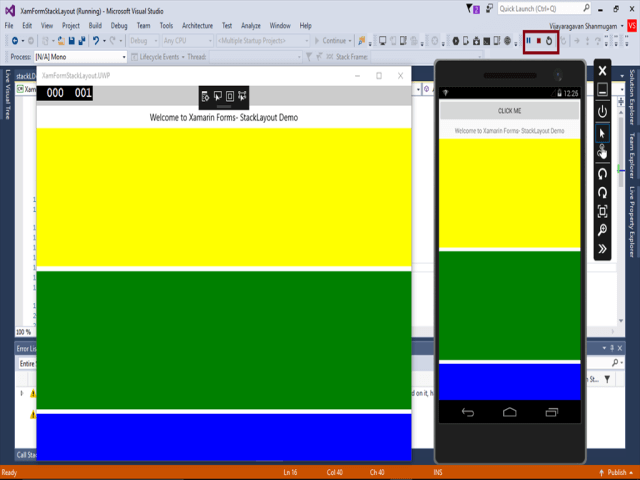The image size is (640, 480).
Task: Fit emulator to screen
Action: tap(602, 211)
